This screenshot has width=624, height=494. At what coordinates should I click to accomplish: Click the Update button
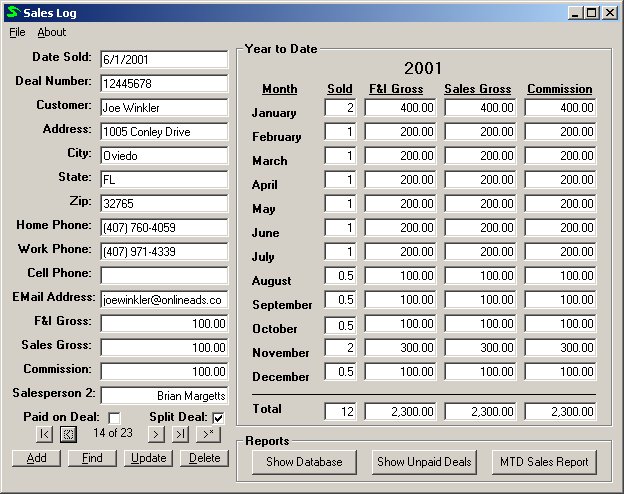[148, 458]
